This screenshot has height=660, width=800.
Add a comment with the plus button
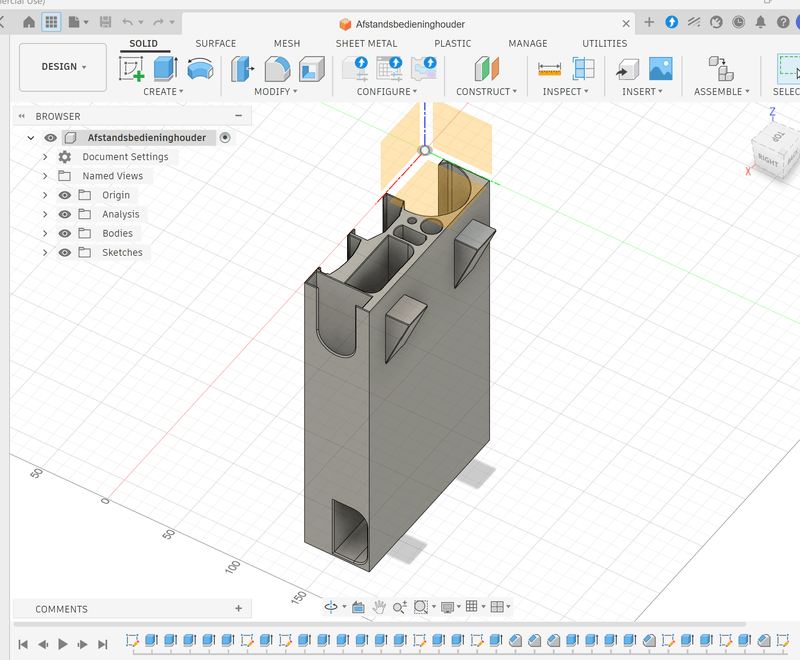pos(238,608)
